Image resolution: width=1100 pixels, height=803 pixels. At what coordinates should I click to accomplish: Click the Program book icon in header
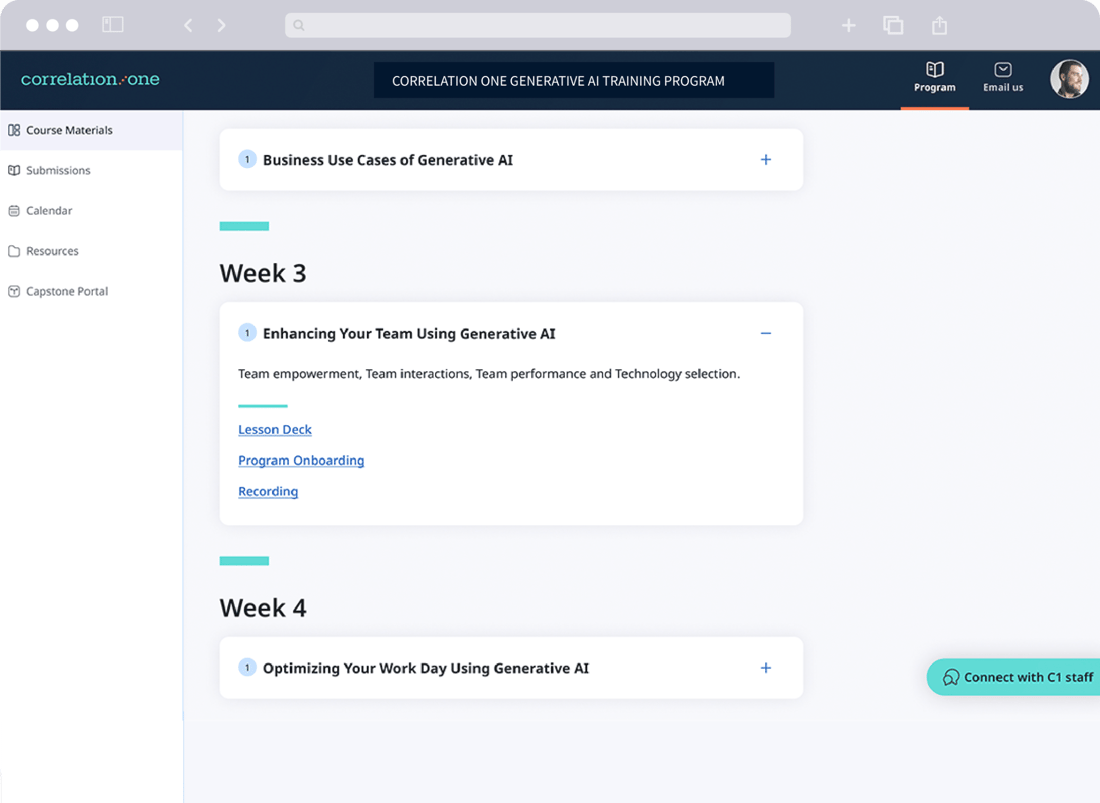pos(934,70)
